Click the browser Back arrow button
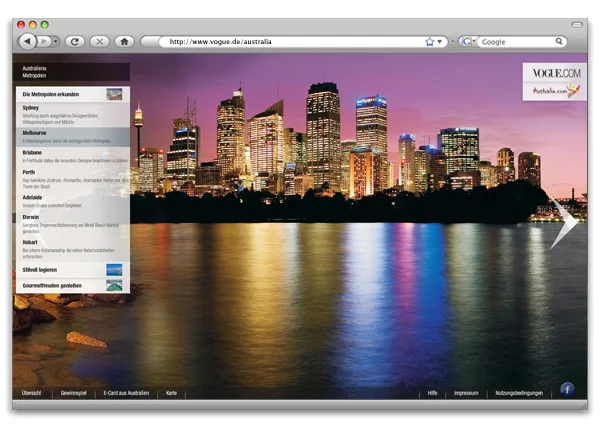Image resolution: width=600 pixels, height=430 pixels. click(27, 41)
